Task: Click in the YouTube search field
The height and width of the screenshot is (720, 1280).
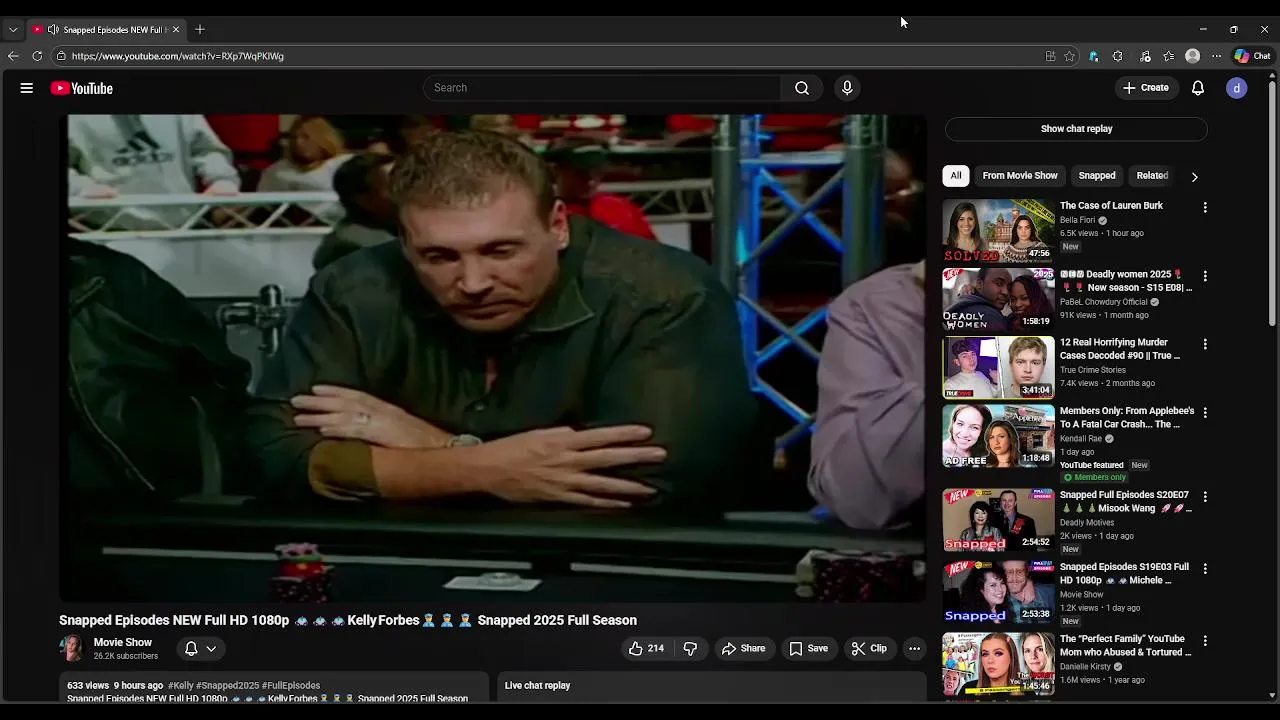Action: [603, 88]
